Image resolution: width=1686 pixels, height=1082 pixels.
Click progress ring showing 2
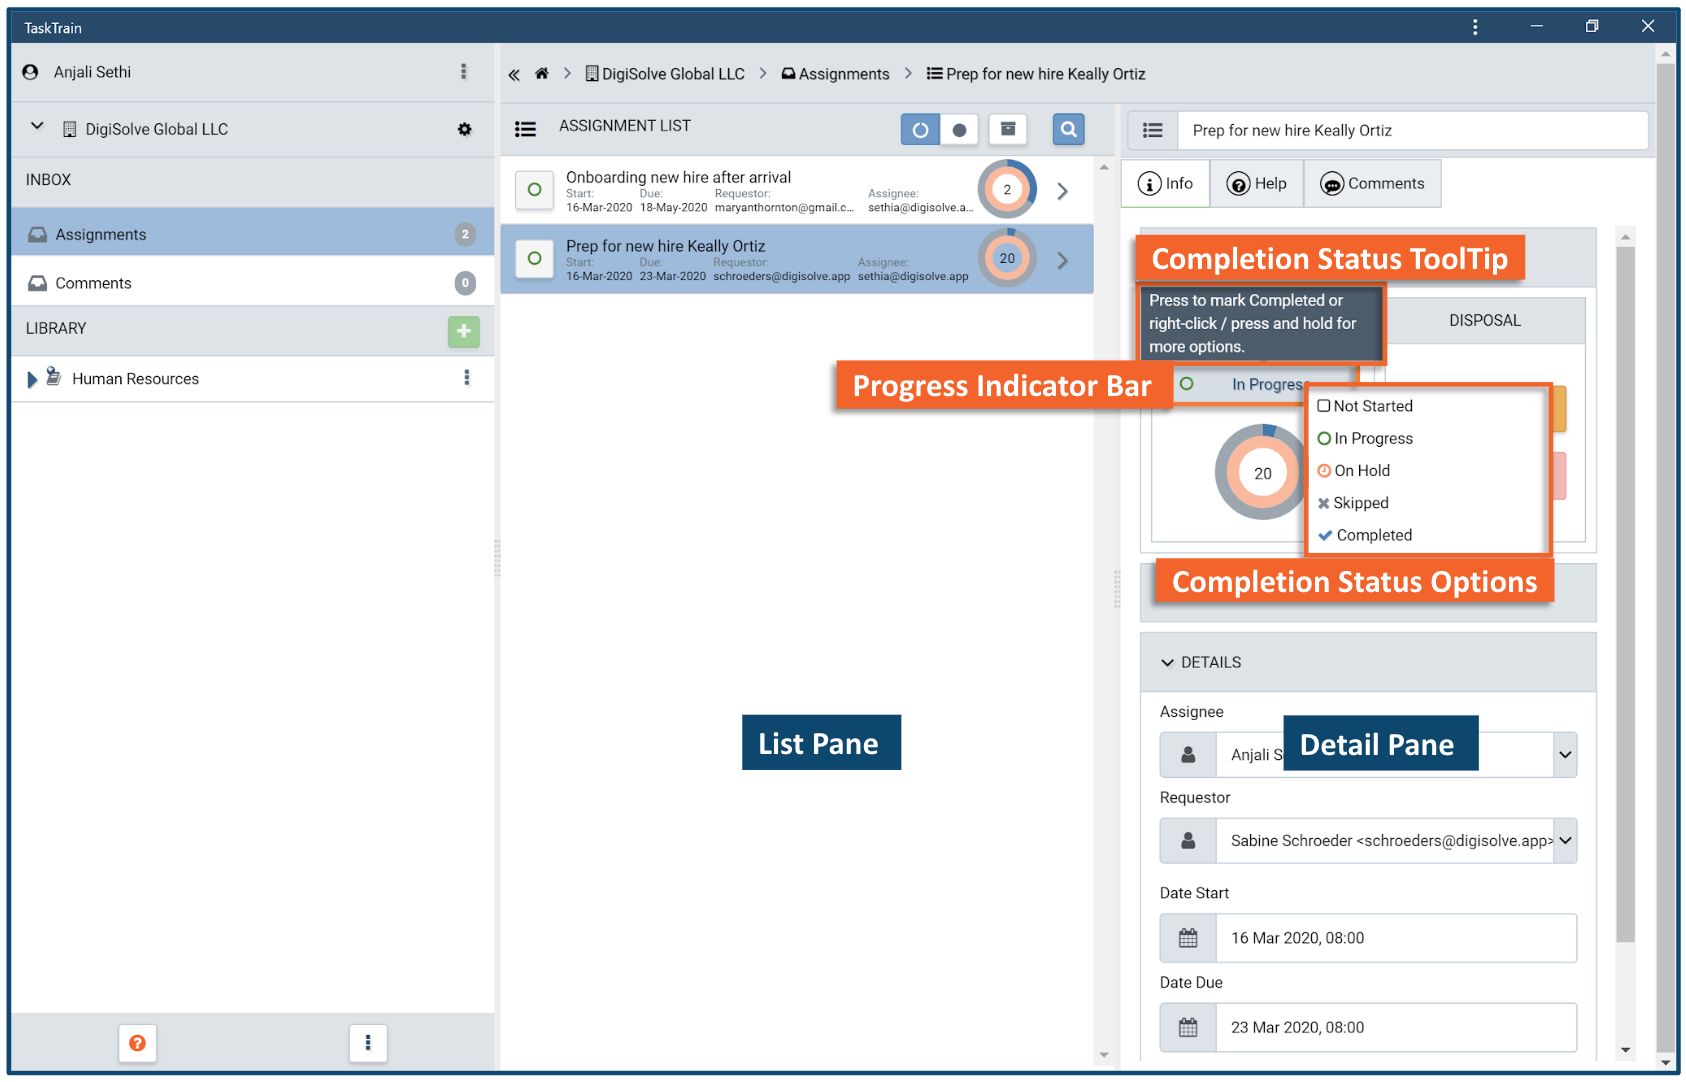pos(1007,189)
